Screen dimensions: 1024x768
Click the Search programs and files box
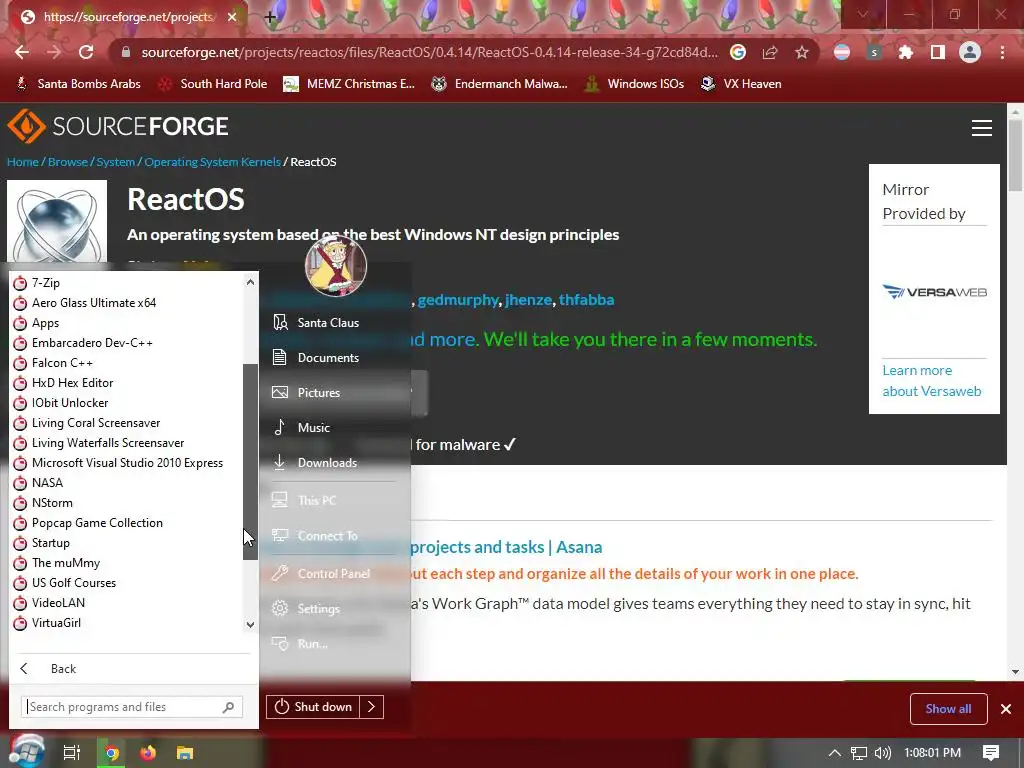tap(132, 707)
